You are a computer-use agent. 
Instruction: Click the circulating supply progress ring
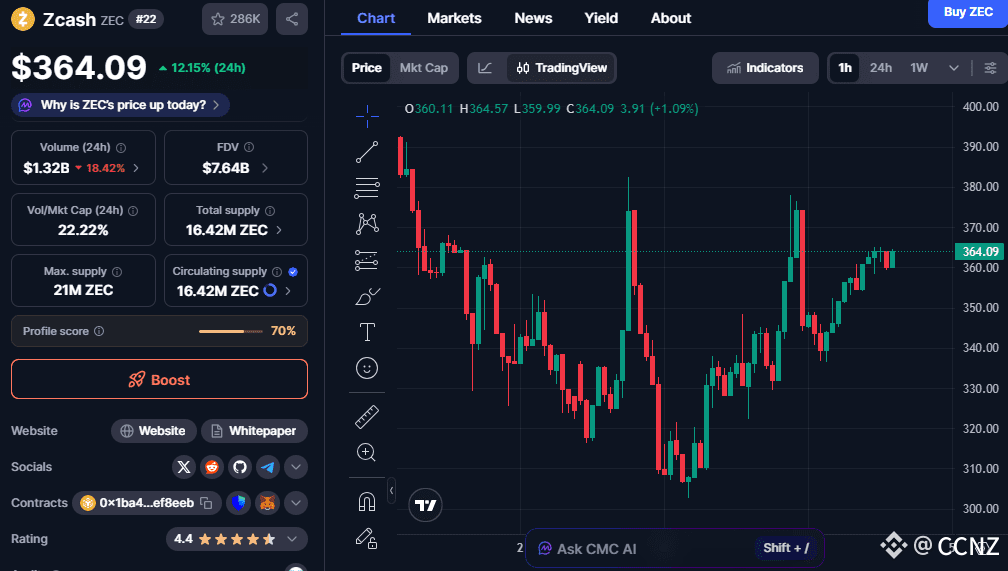pyautogui.click(x=270, y=291)
